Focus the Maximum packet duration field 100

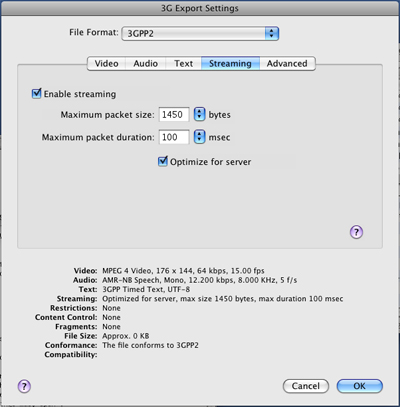(174, 137)
